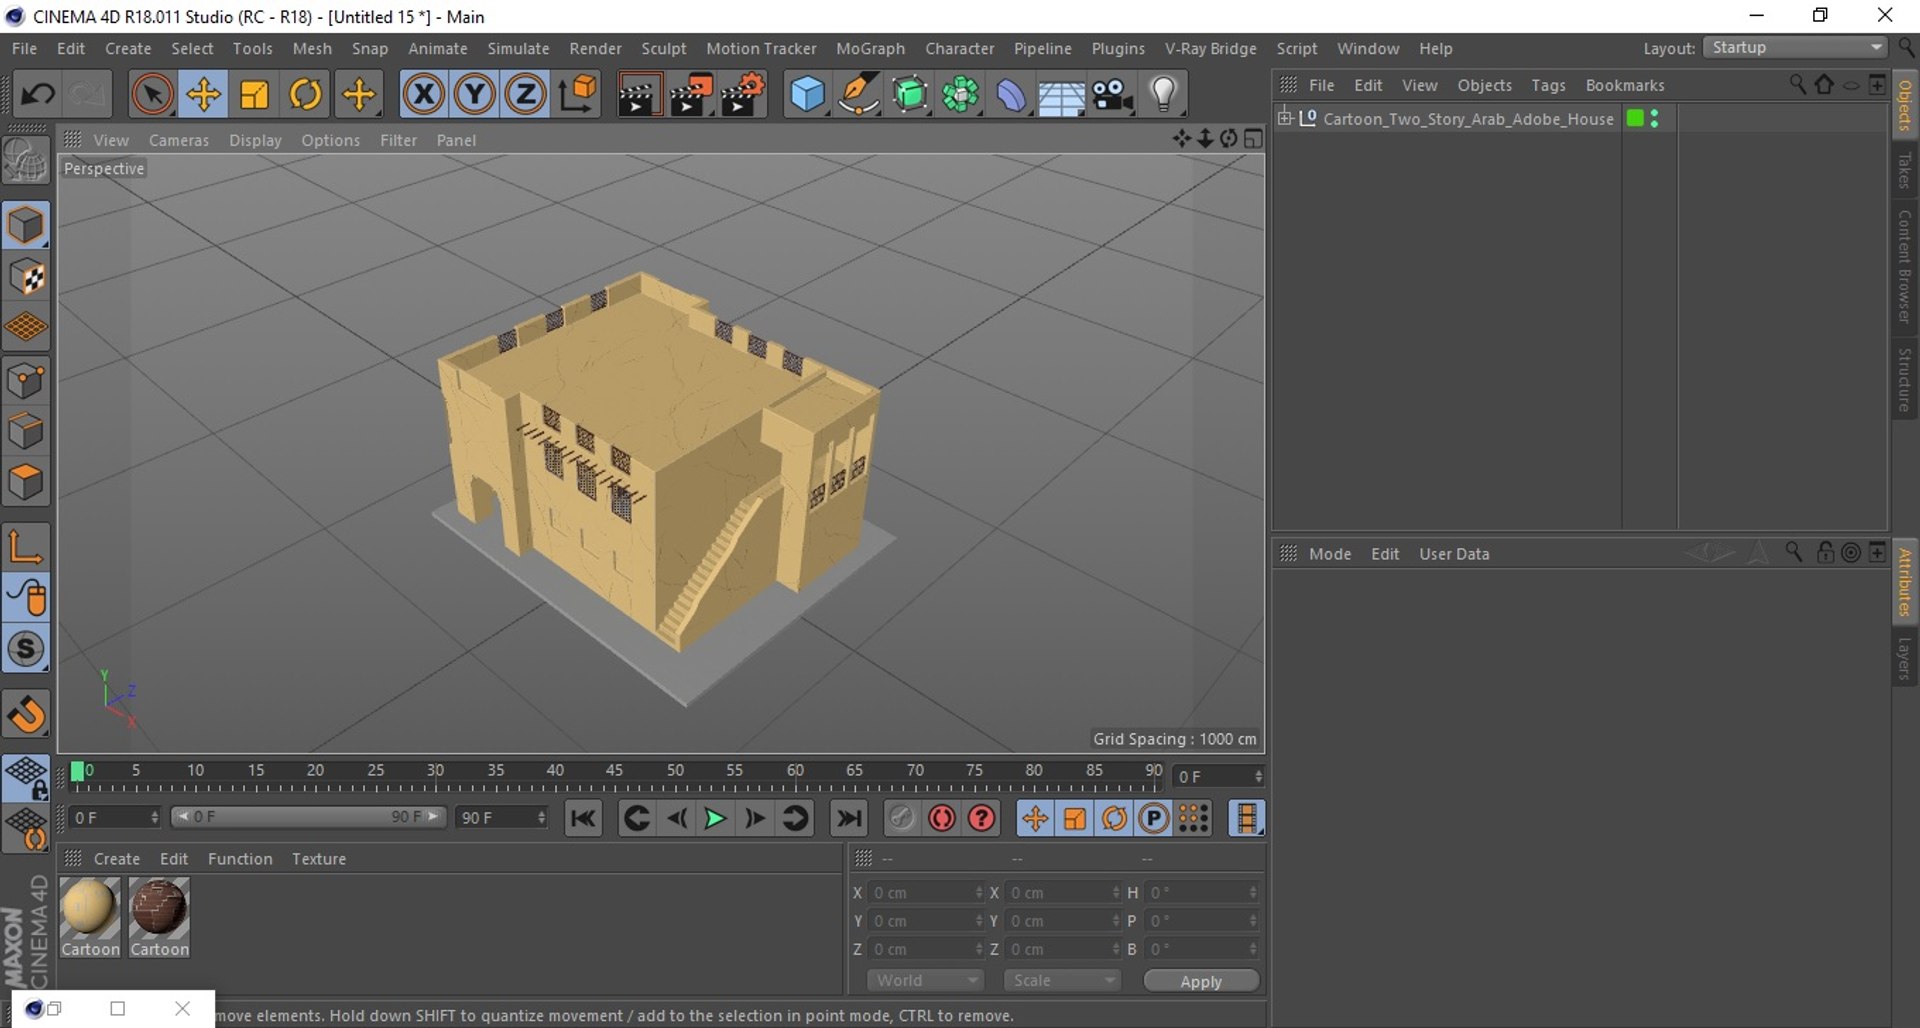Activate the Rotate tool
This screenshot has height=1028, width=1920.
[306, 95]
